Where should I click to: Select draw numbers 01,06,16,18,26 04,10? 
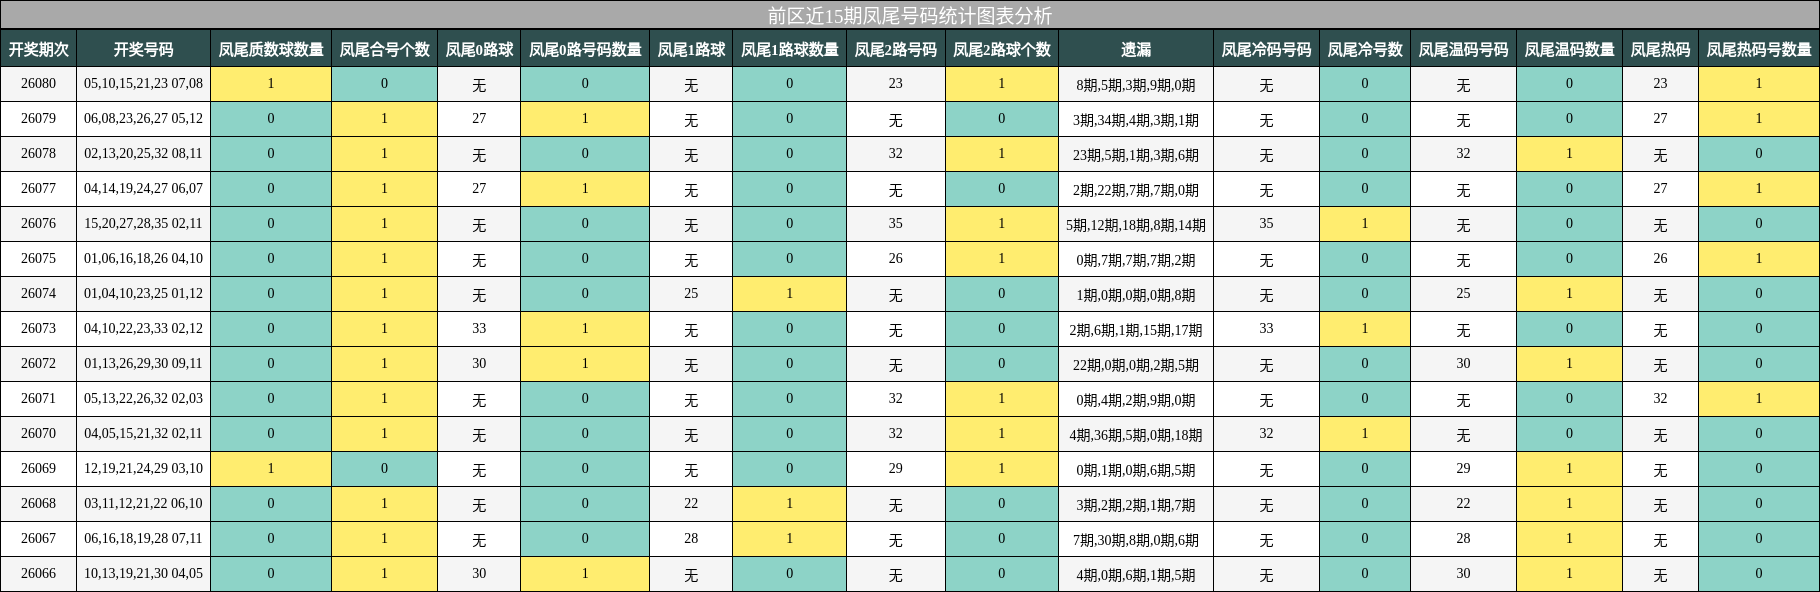pyautogui.click(x=143, y=259)
